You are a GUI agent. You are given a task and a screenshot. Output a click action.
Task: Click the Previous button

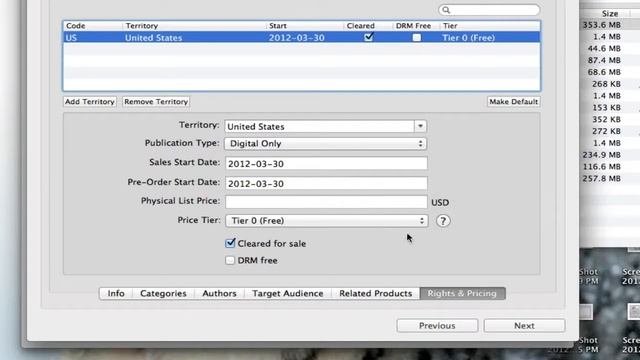437,326
